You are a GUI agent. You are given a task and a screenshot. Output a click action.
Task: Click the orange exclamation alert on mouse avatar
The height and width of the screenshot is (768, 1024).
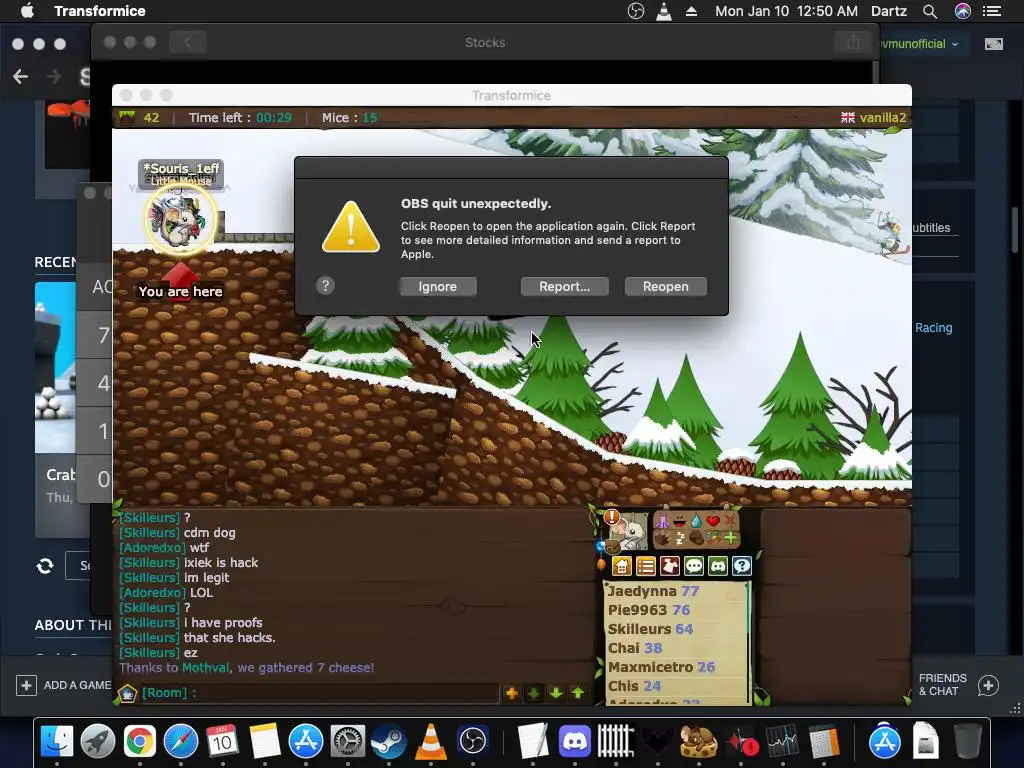pyautogui.click(x=612, y=517)
